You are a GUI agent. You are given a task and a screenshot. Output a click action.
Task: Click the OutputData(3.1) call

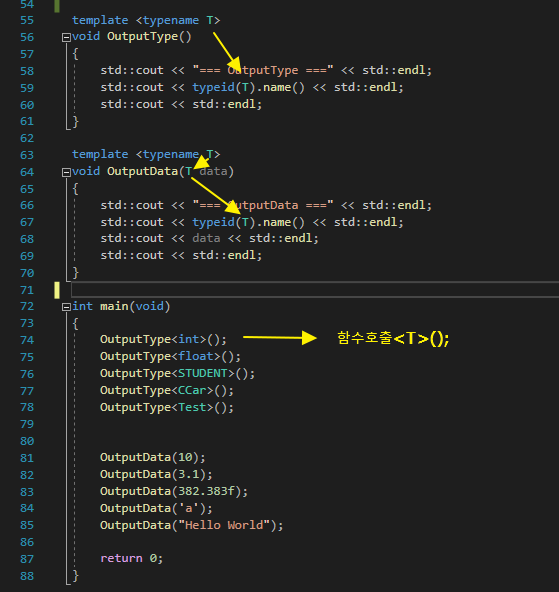coord(156,475)
